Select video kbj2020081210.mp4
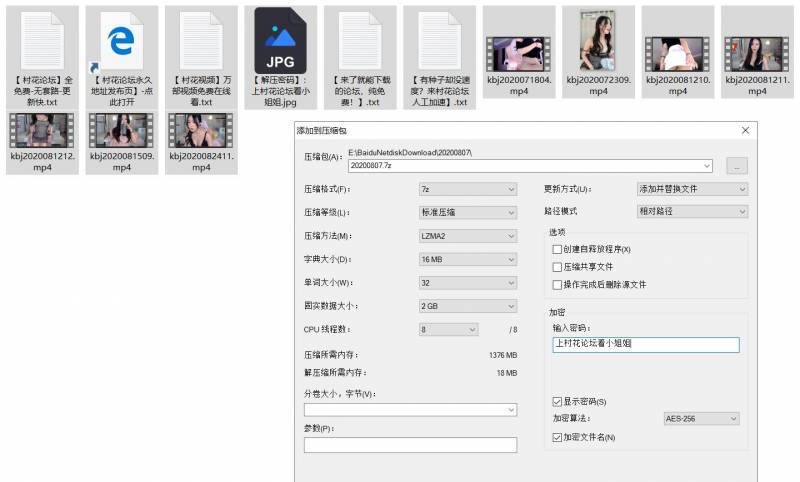800x482 pixels. (678, 54)
